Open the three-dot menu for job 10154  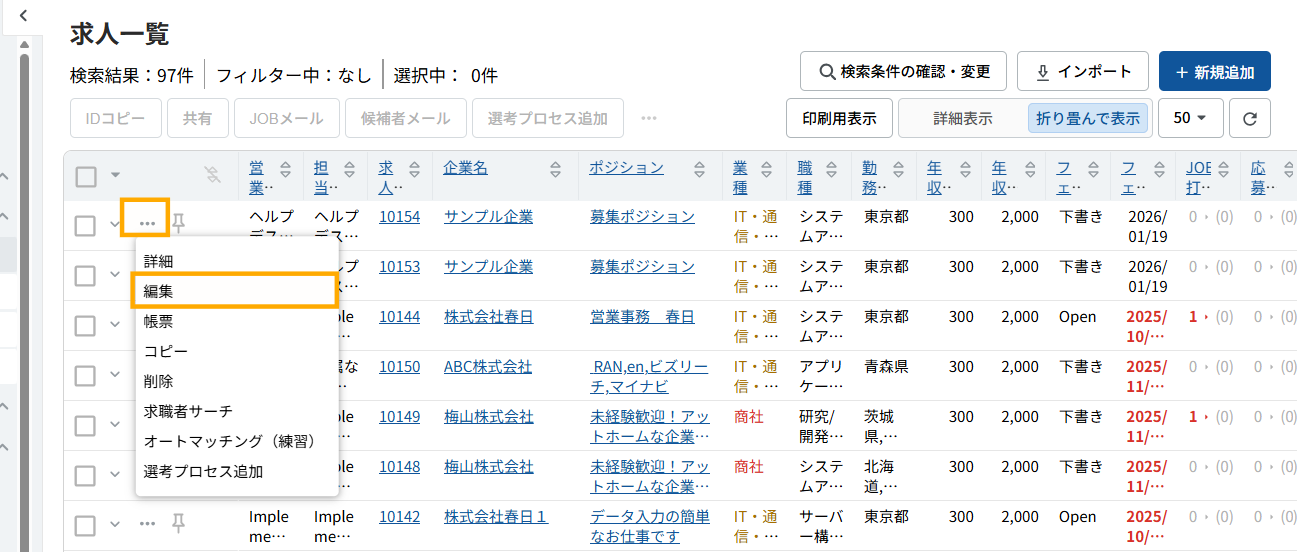click(146, 223)
